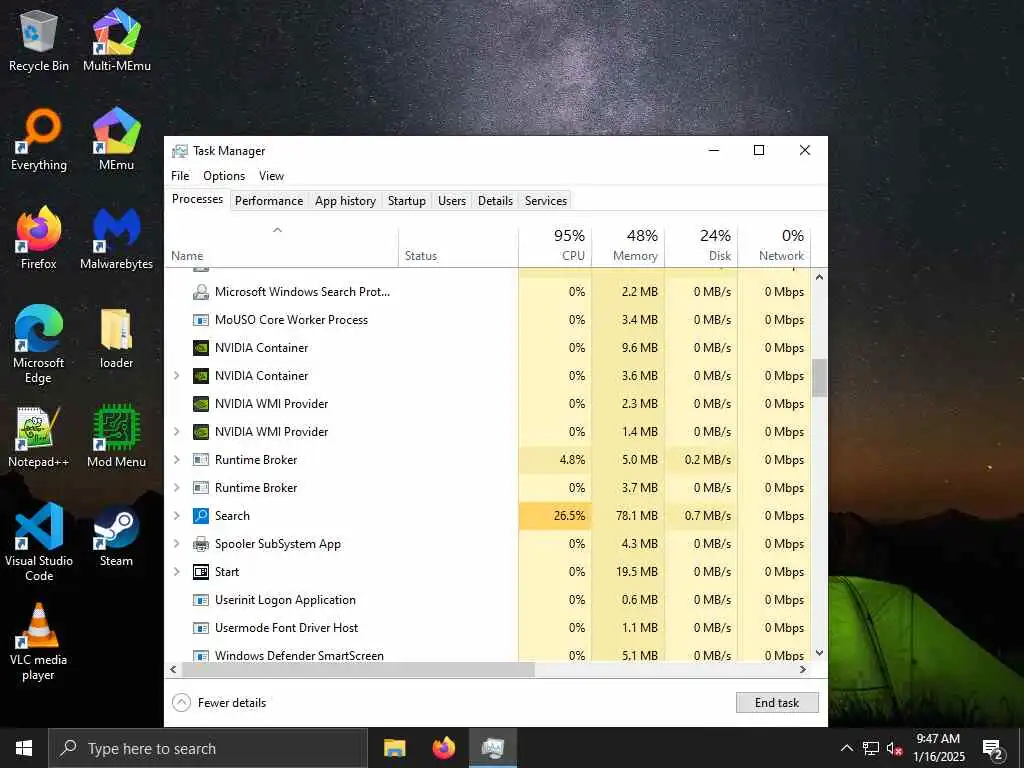The image size is (1024, 768).
Task: Sort by the Name column header
Action: click(x=281, y=246)
